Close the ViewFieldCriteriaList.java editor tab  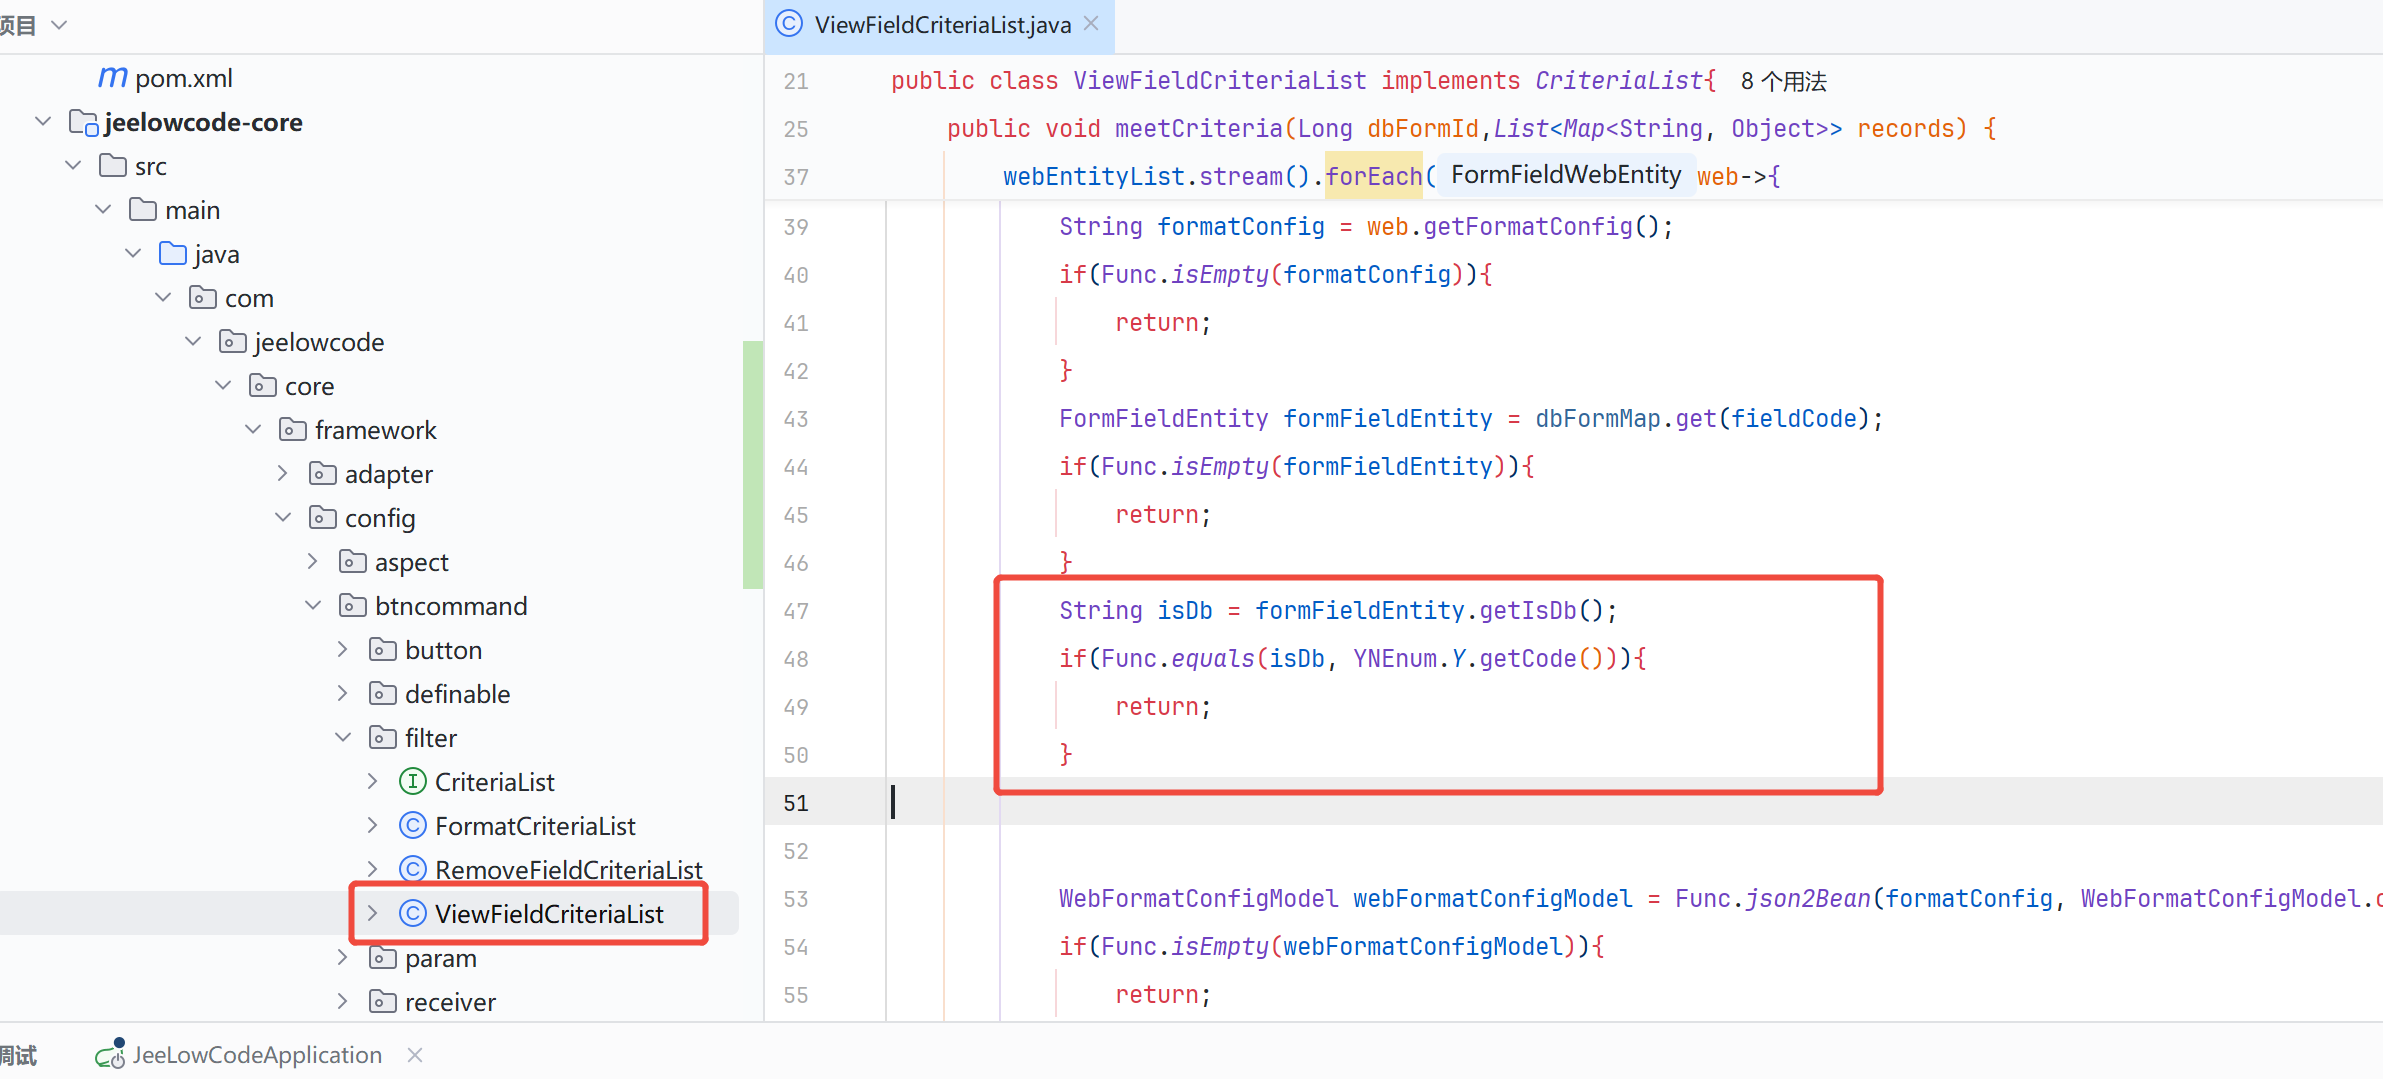1091,24
